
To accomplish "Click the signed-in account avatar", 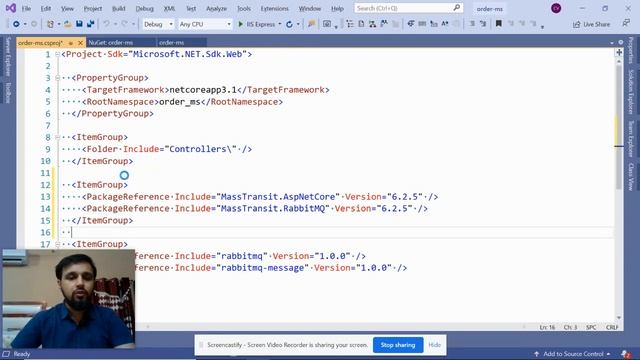I will pos(556,8).
